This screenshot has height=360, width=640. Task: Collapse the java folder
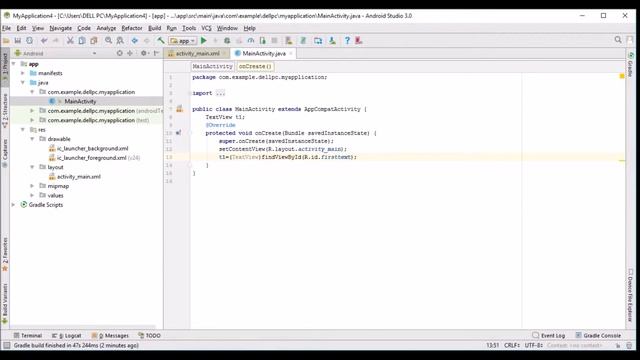click(x=23, y=82)
